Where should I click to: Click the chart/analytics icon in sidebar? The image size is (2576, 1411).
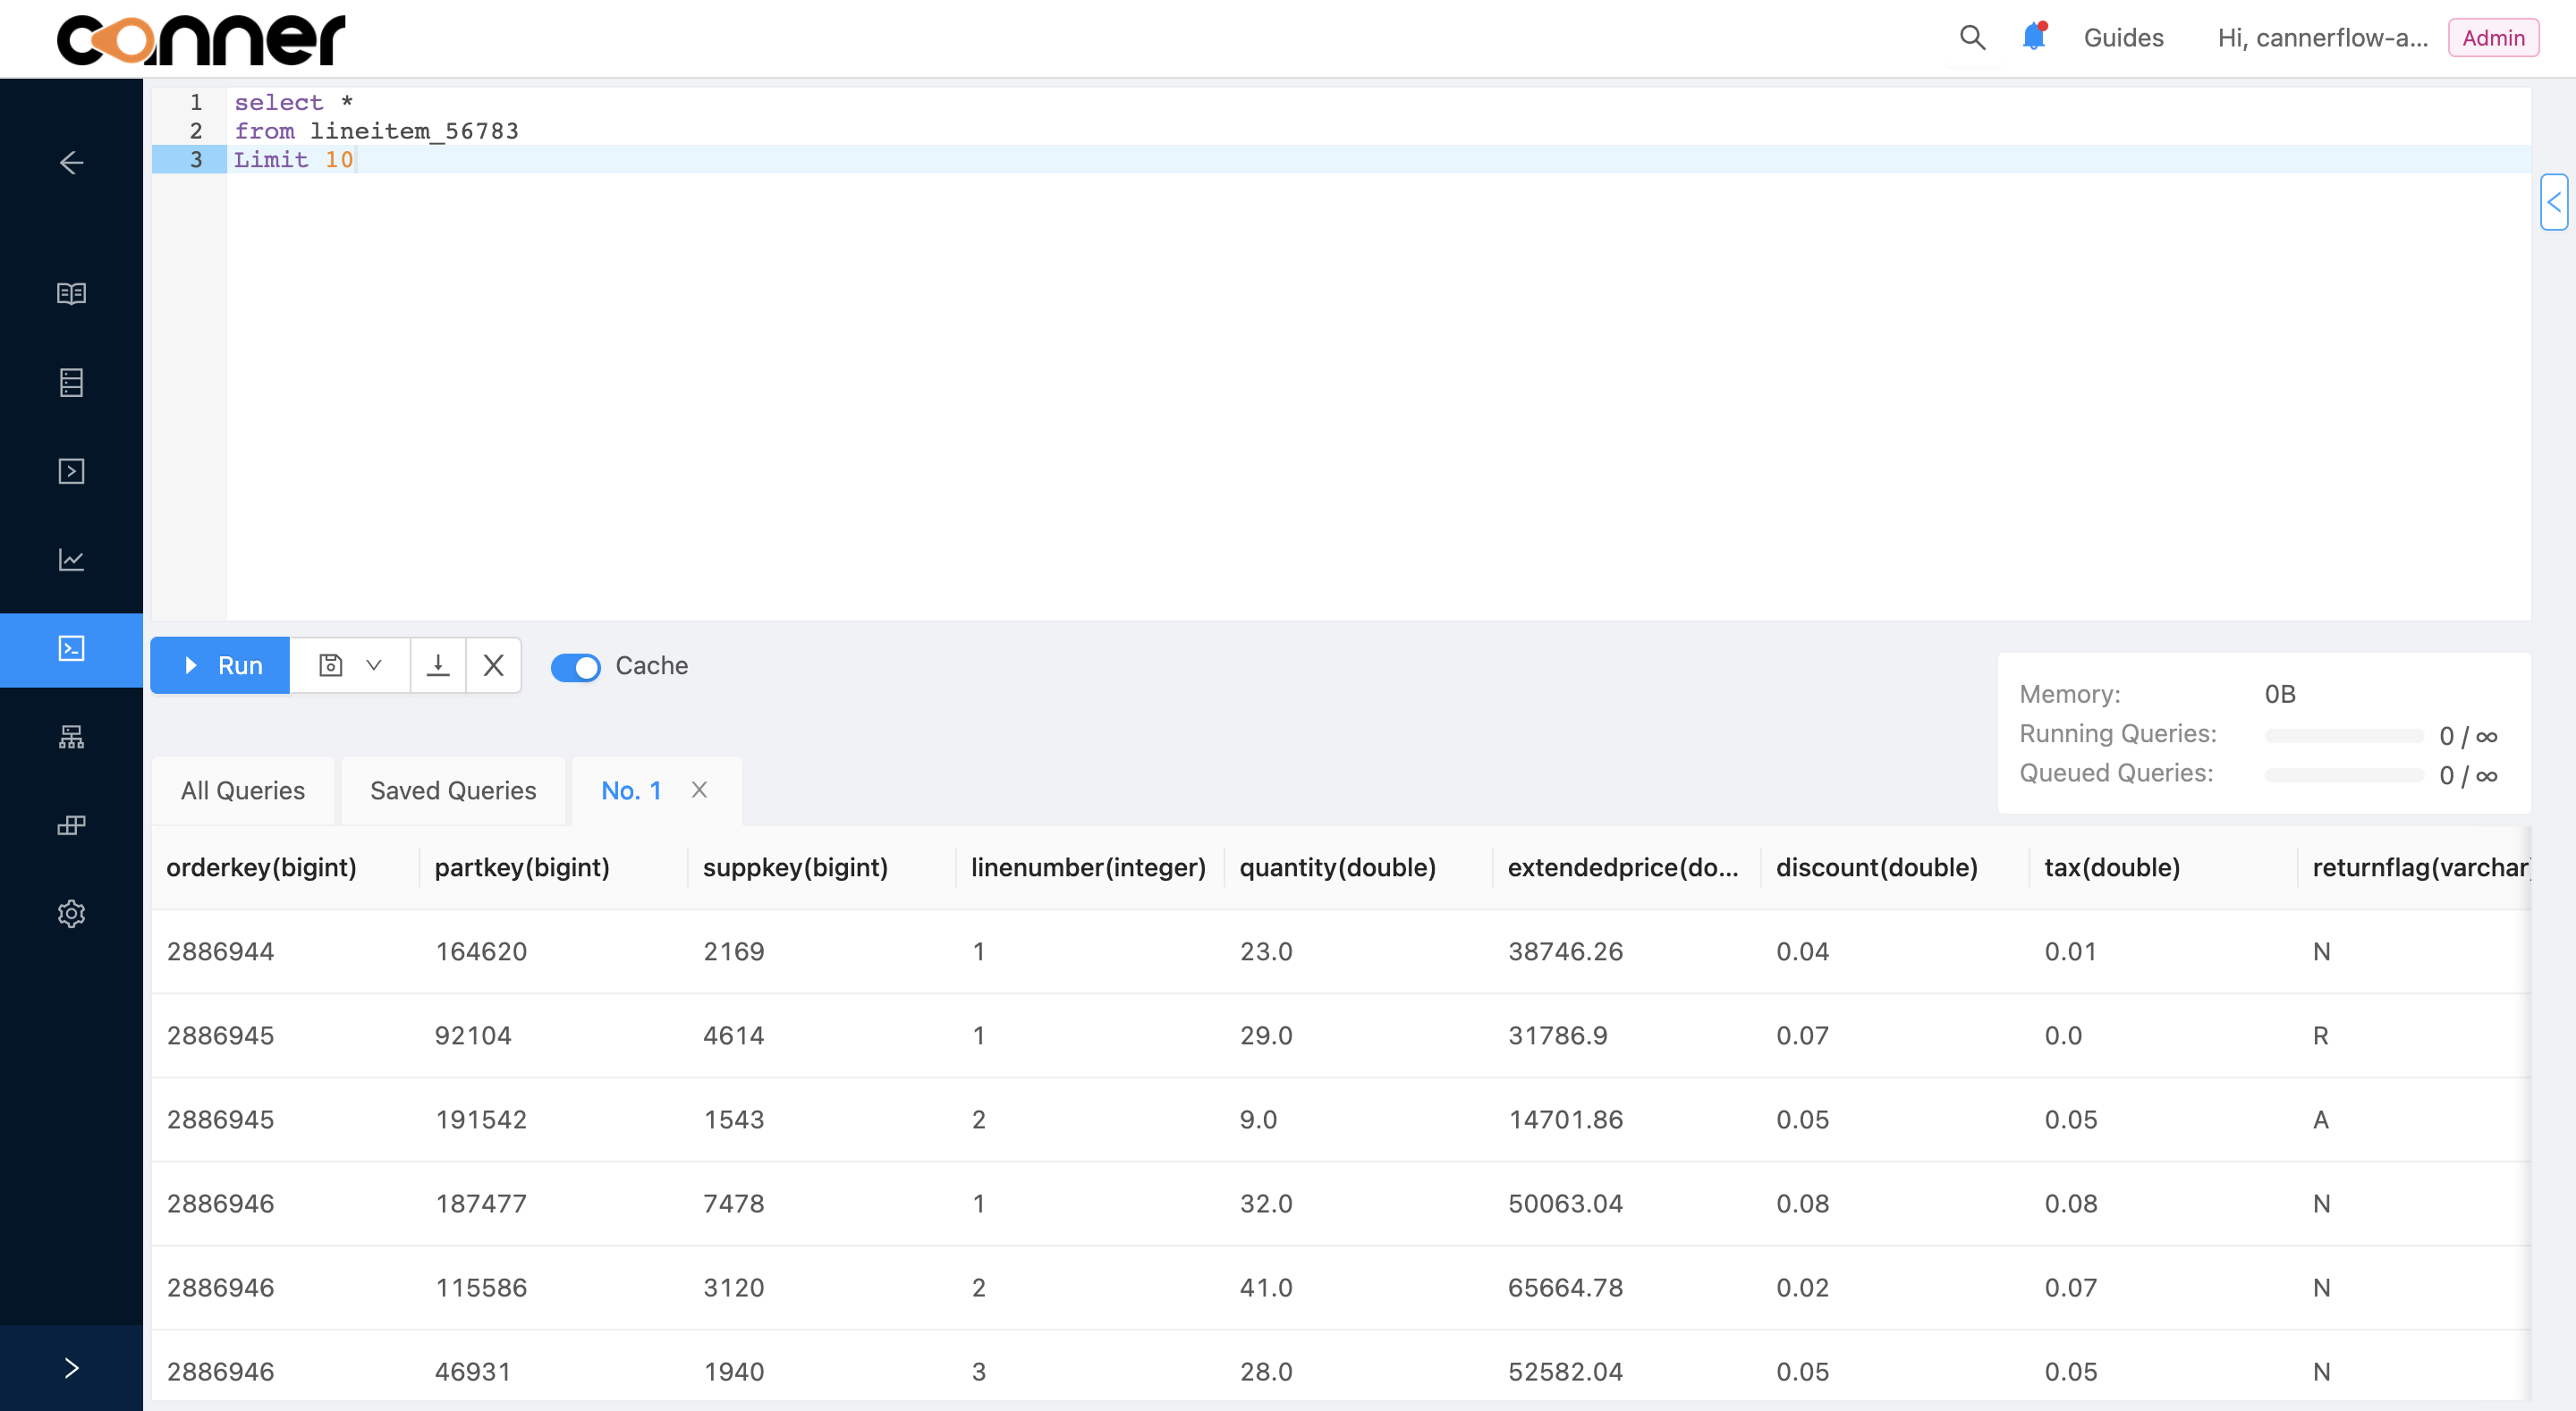72,560
